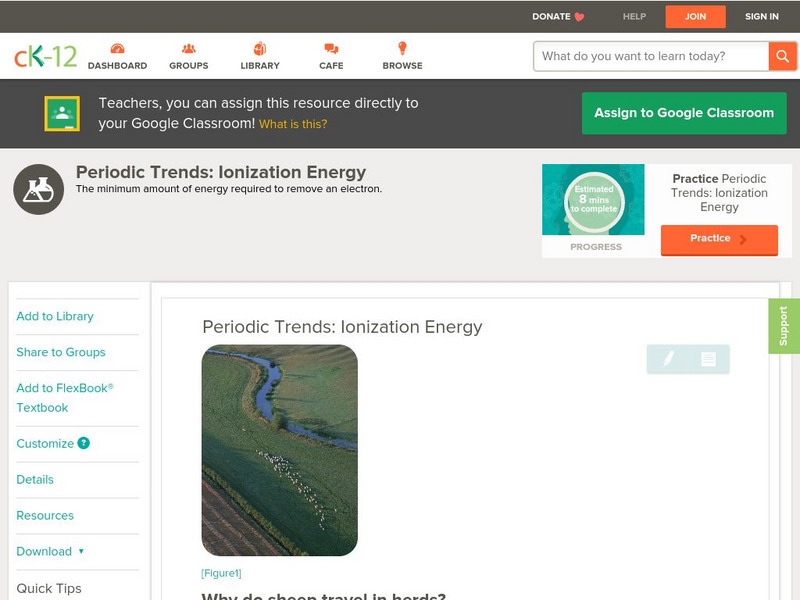This screenshot has width=800, height=600.
Task: Click the Donate heart icon
Action: point(579,17)
